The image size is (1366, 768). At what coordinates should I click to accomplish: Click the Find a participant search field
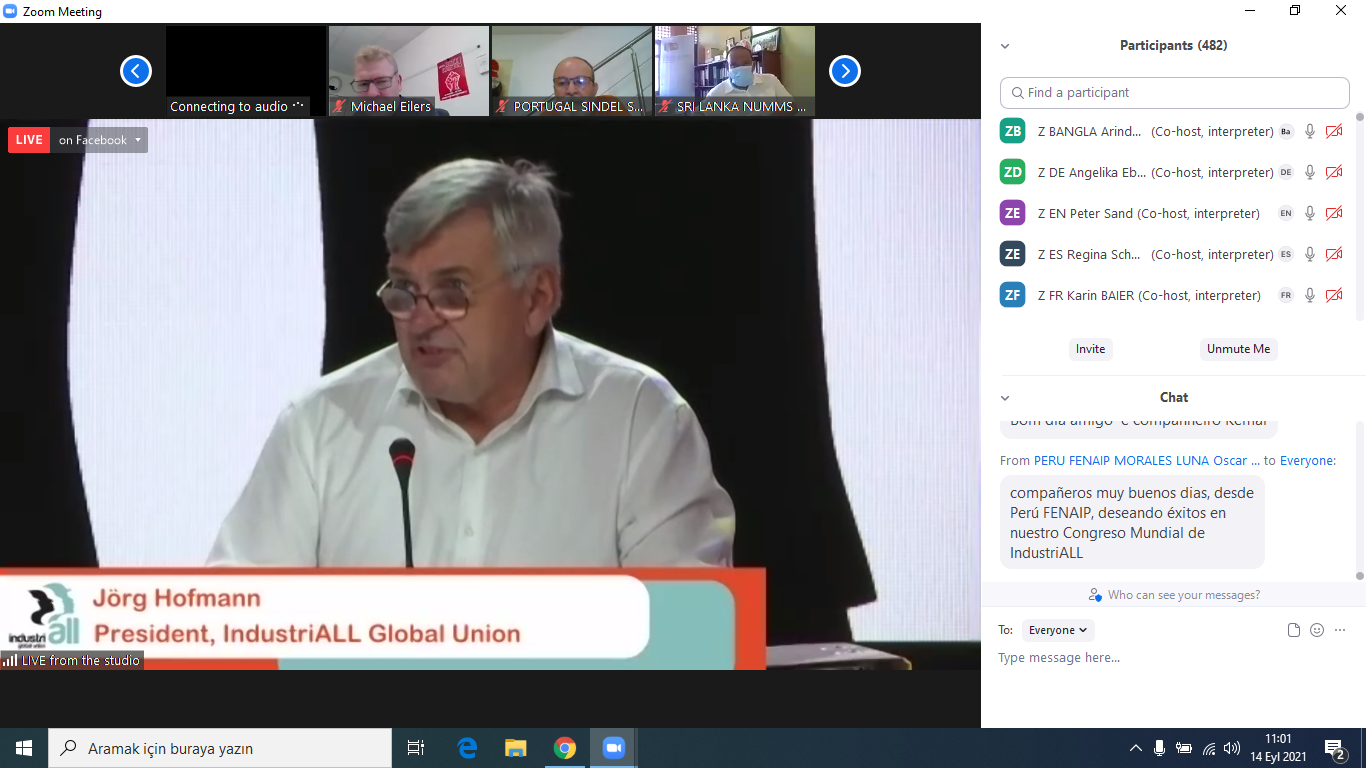[x=1175, y=93]
